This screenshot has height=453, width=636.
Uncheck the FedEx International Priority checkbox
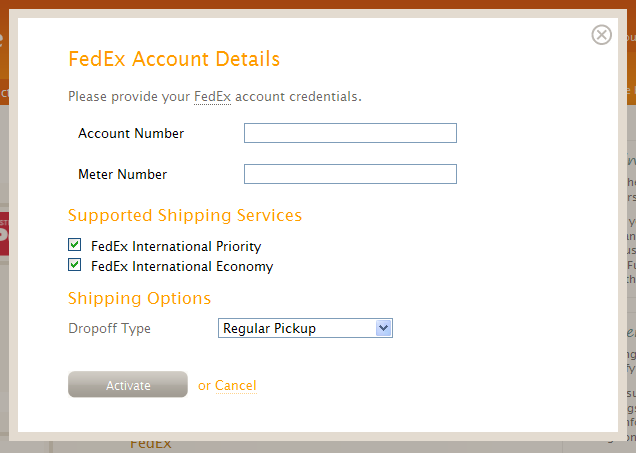(74, 245)
